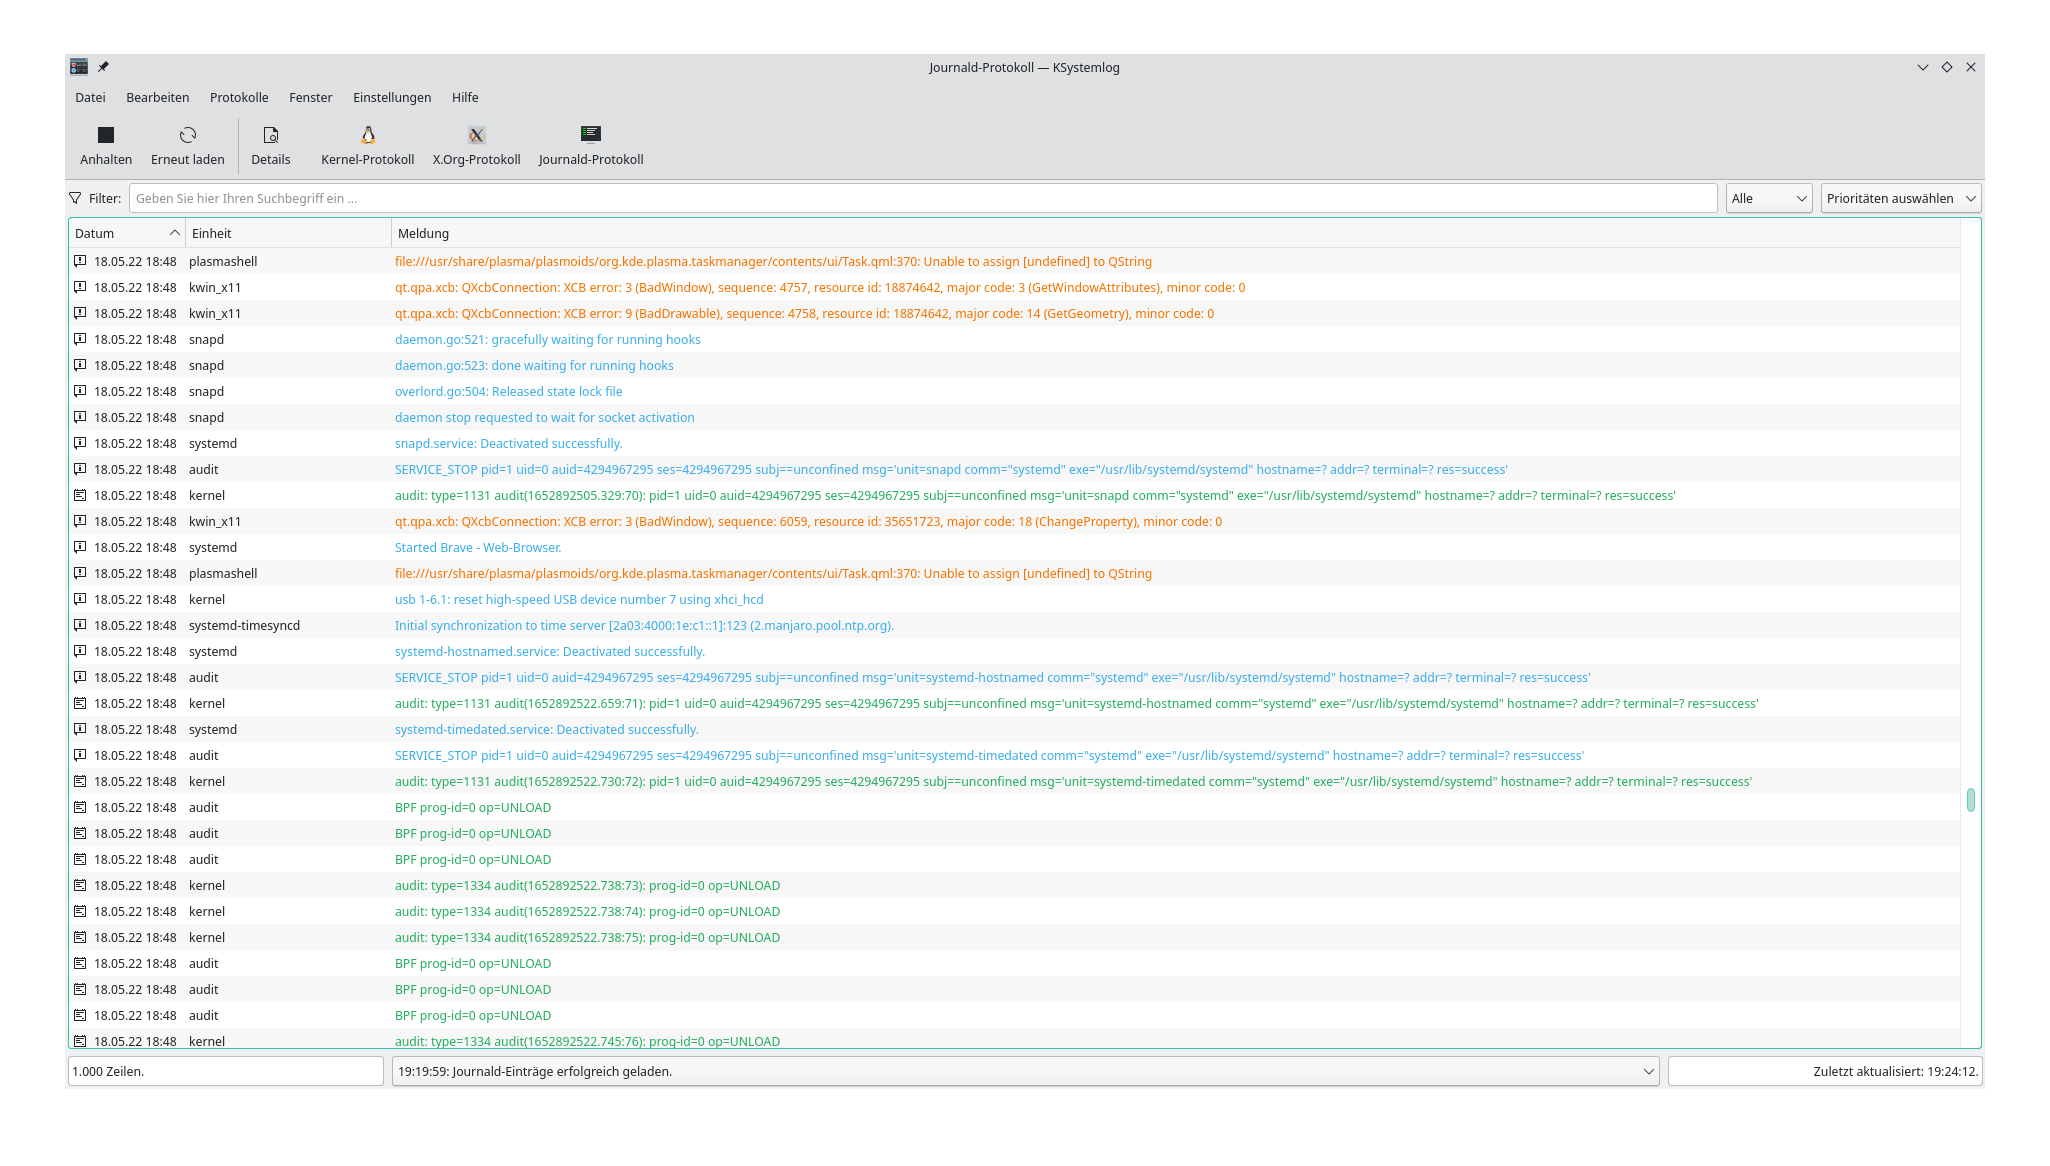
Task: Click the KSystemlog app icon in title bar
Action: click(79, 67)
